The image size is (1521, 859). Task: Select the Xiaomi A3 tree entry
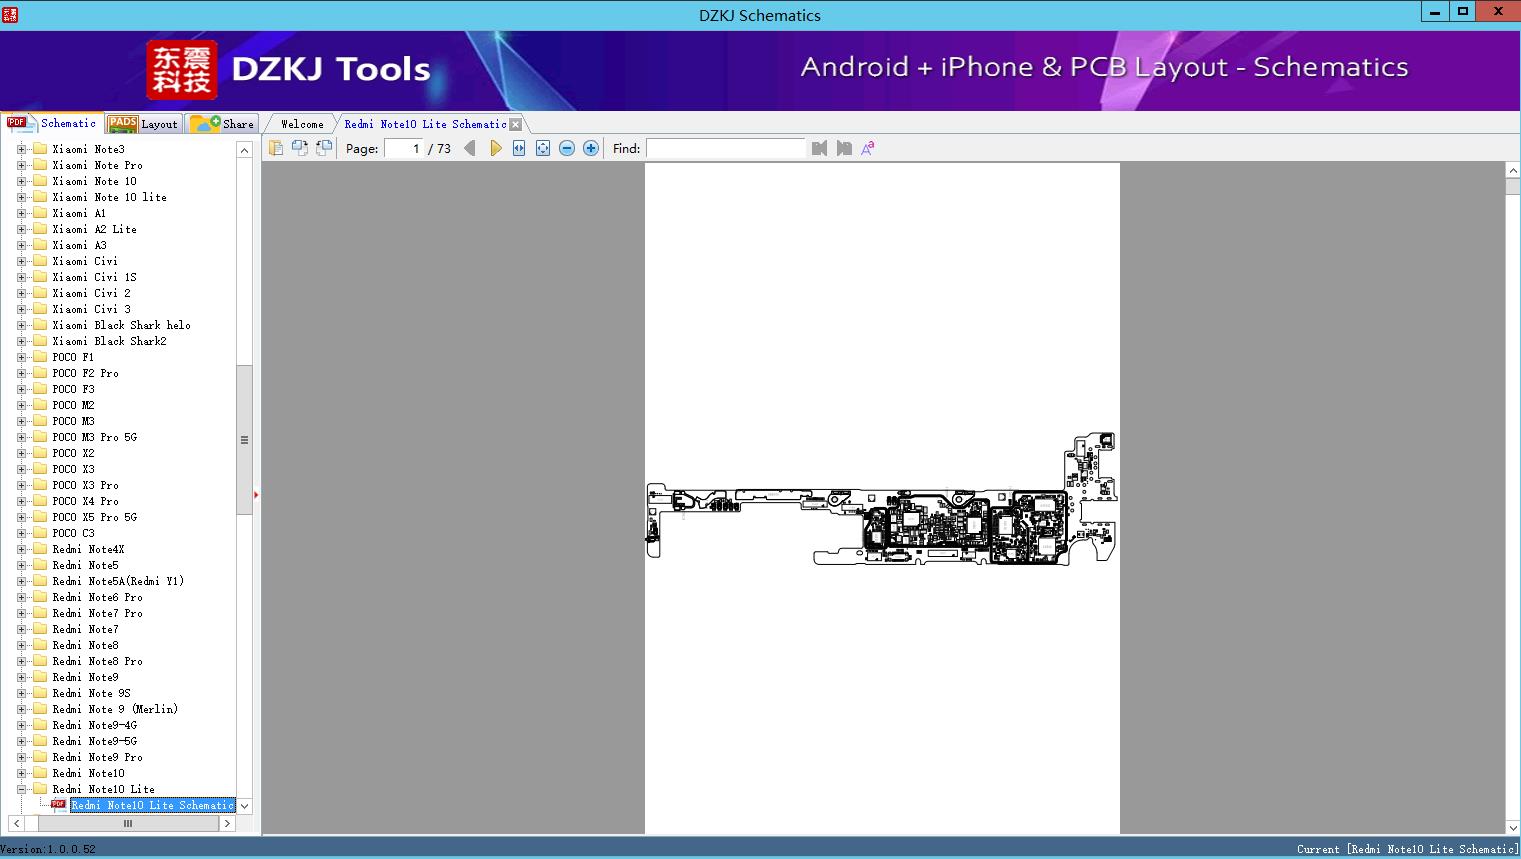pyautogui.click(x=79, y=245)
